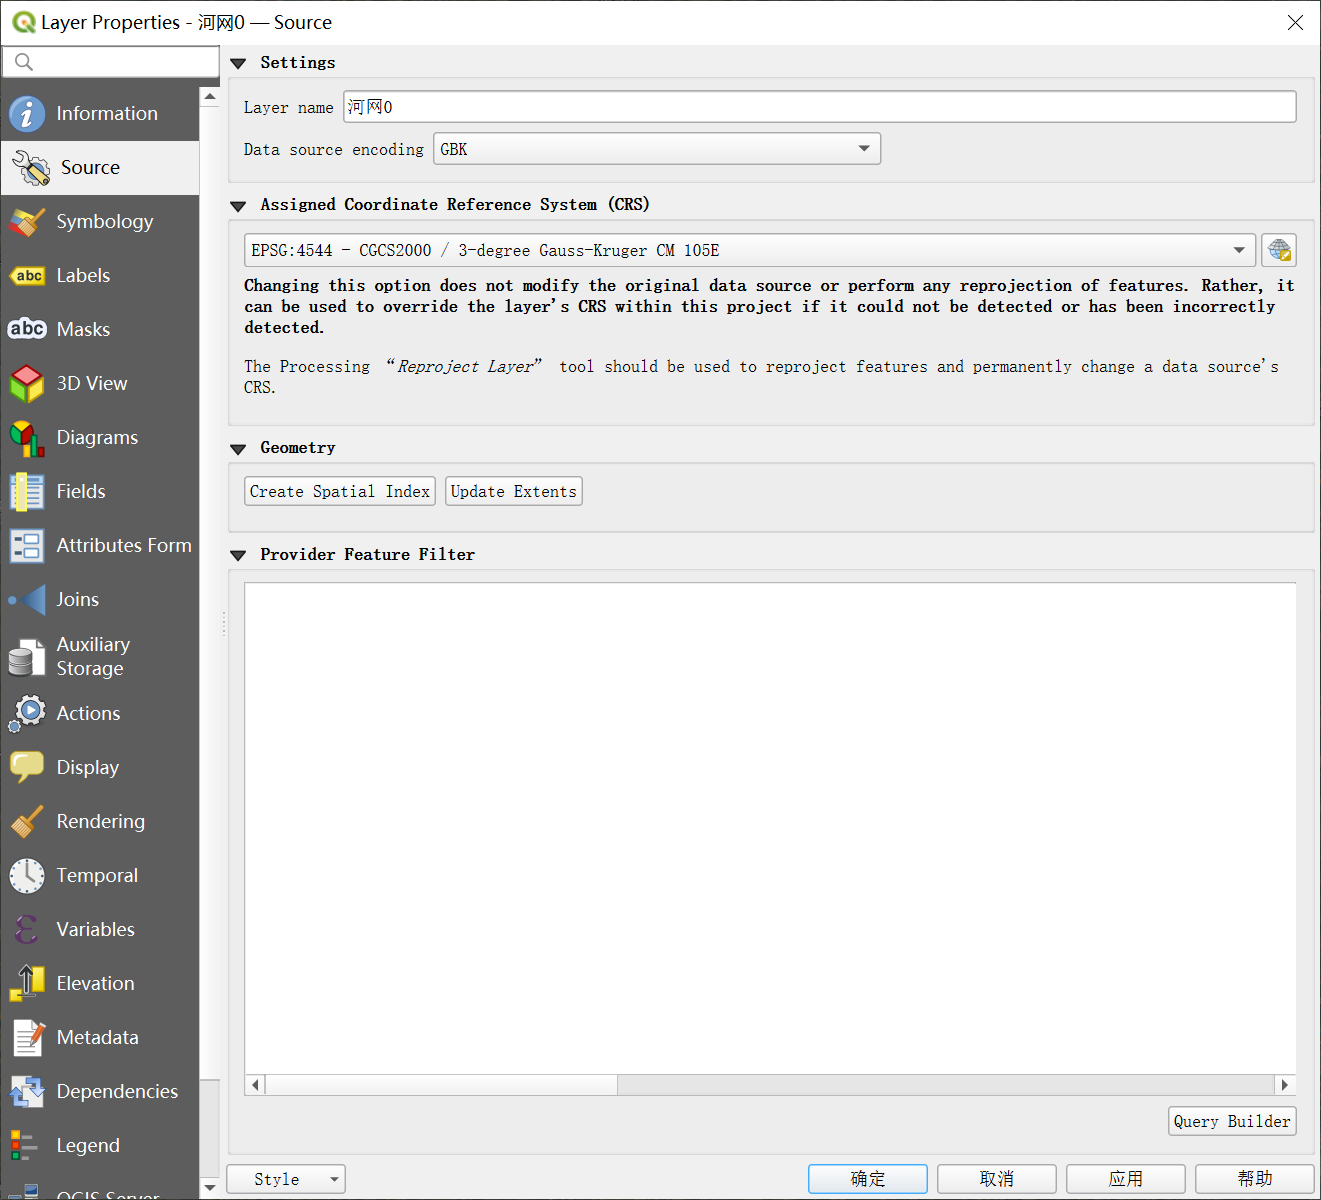Open the Fields table icon

[27, 492]
